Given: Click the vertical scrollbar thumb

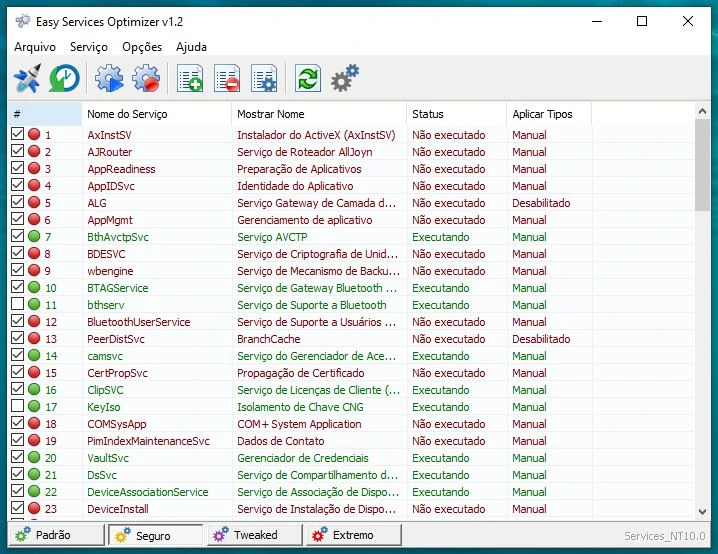Looking at the screenshot, I should coord(702,165).
